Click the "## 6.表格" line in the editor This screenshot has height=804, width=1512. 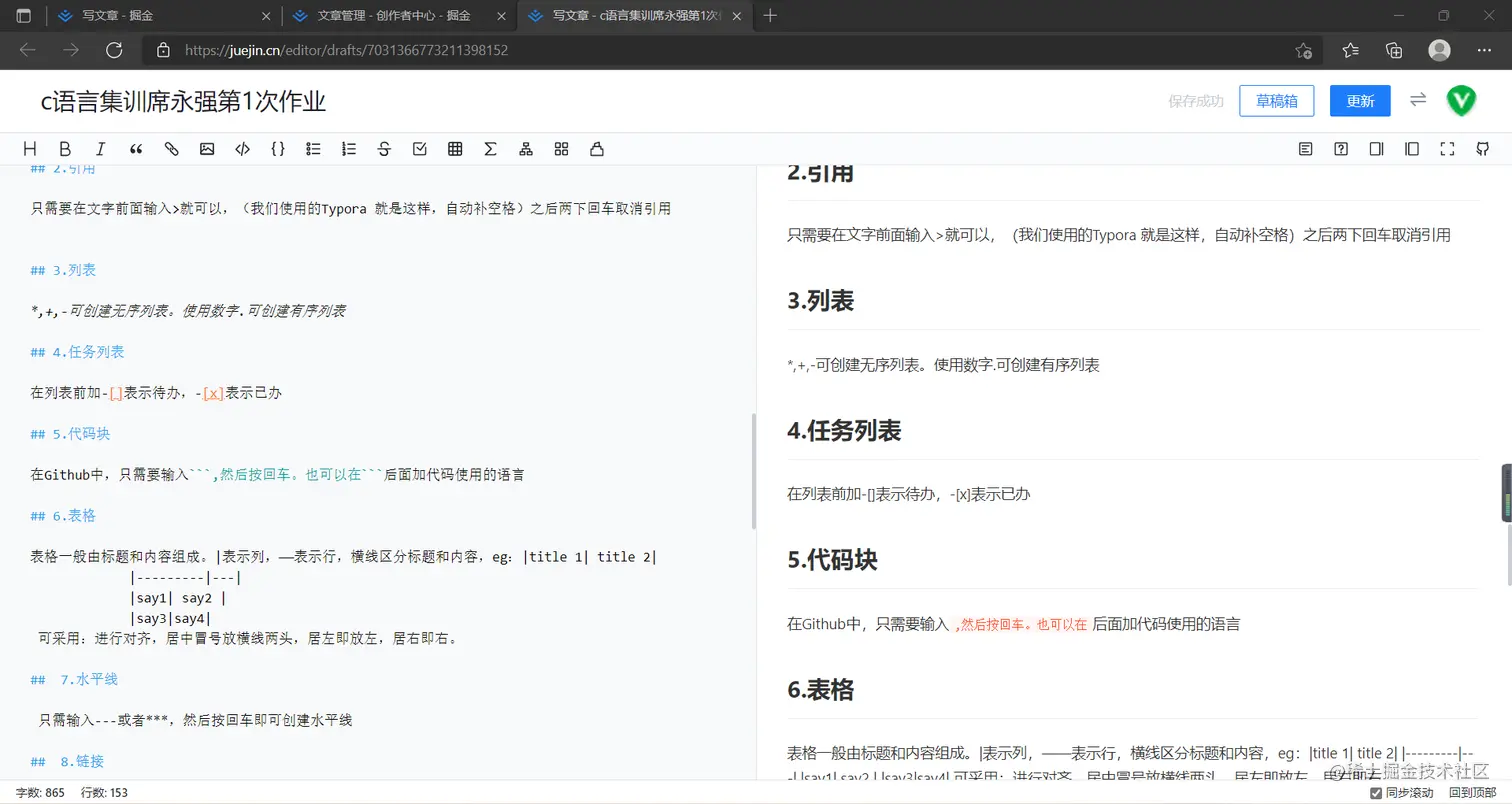[63, 516]
